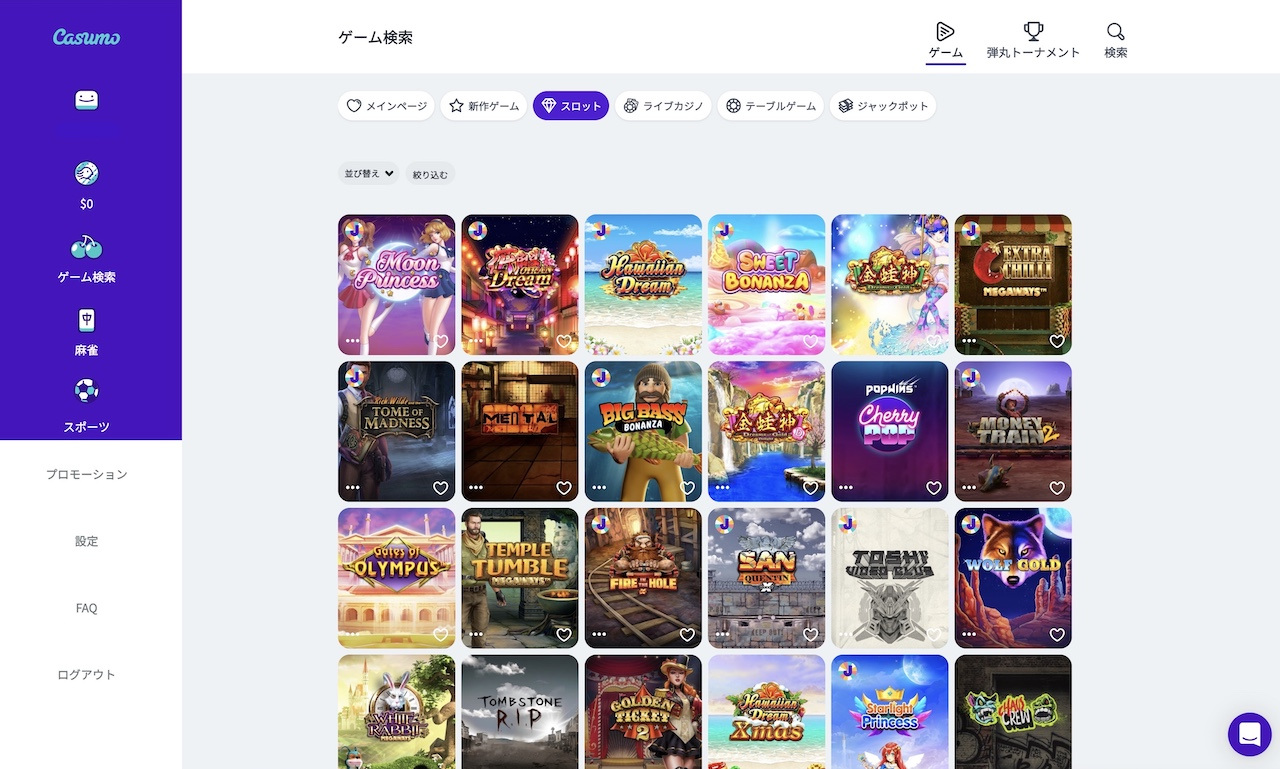
Task: Select the mahjong tile icon
Action: pyautogui.click(x=87, y=321)
